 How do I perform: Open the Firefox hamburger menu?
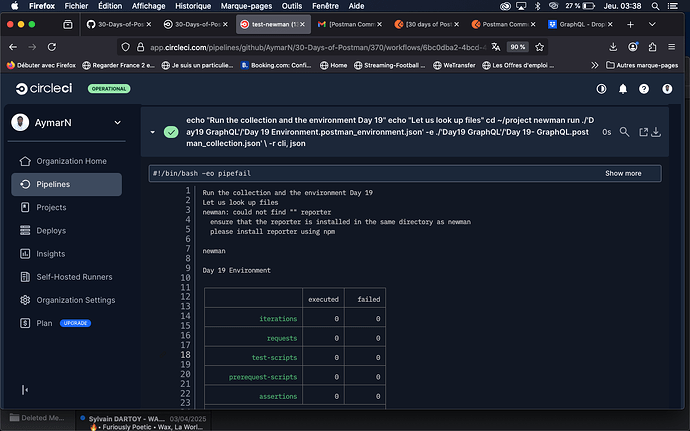pyautogui.click(x=672, y=47)
